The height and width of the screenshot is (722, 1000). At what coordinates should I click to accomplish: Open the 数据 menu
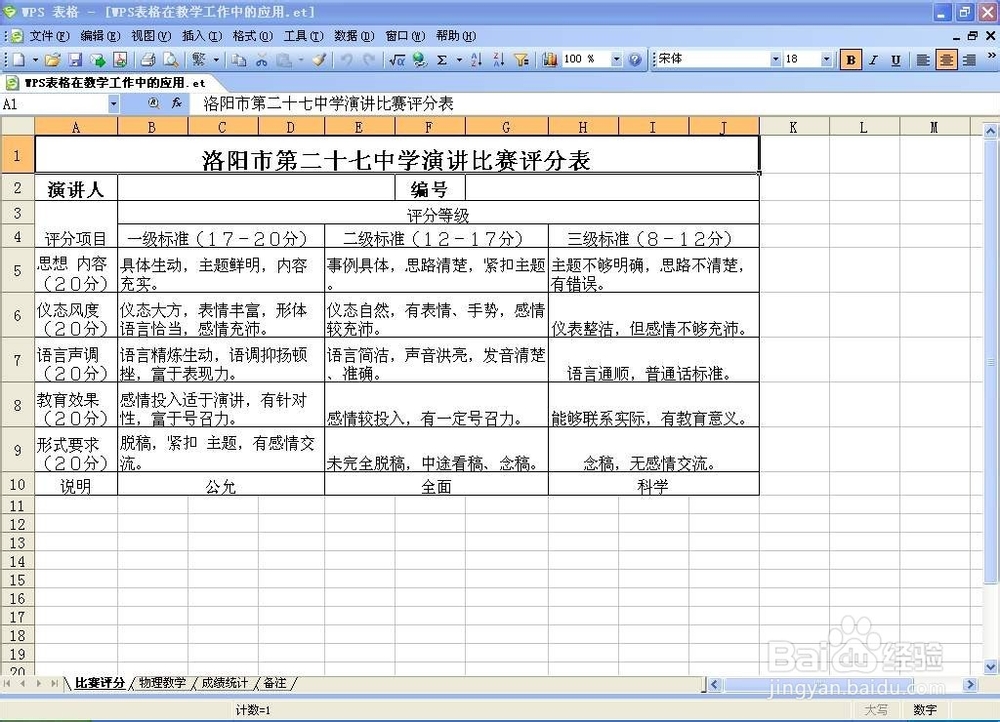(352, 36)
